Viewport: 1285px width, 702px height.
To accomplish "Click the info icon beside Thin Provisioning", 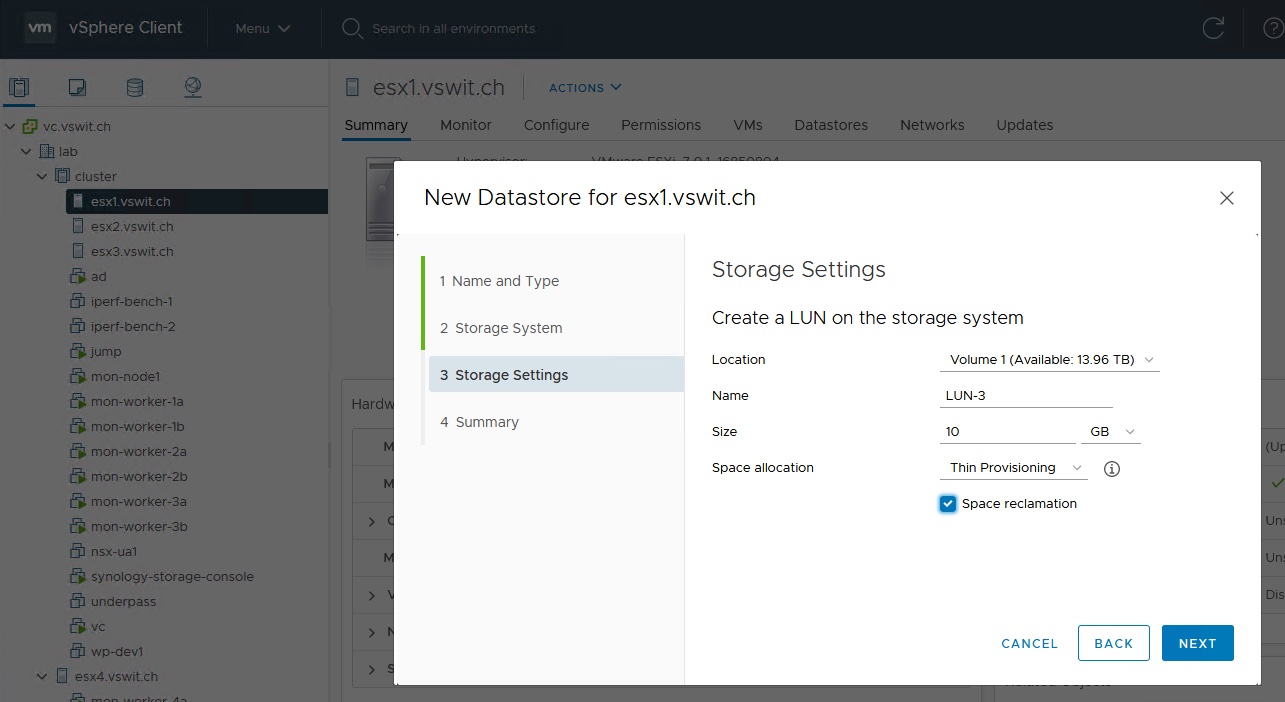I will (x=1111, y=468).
